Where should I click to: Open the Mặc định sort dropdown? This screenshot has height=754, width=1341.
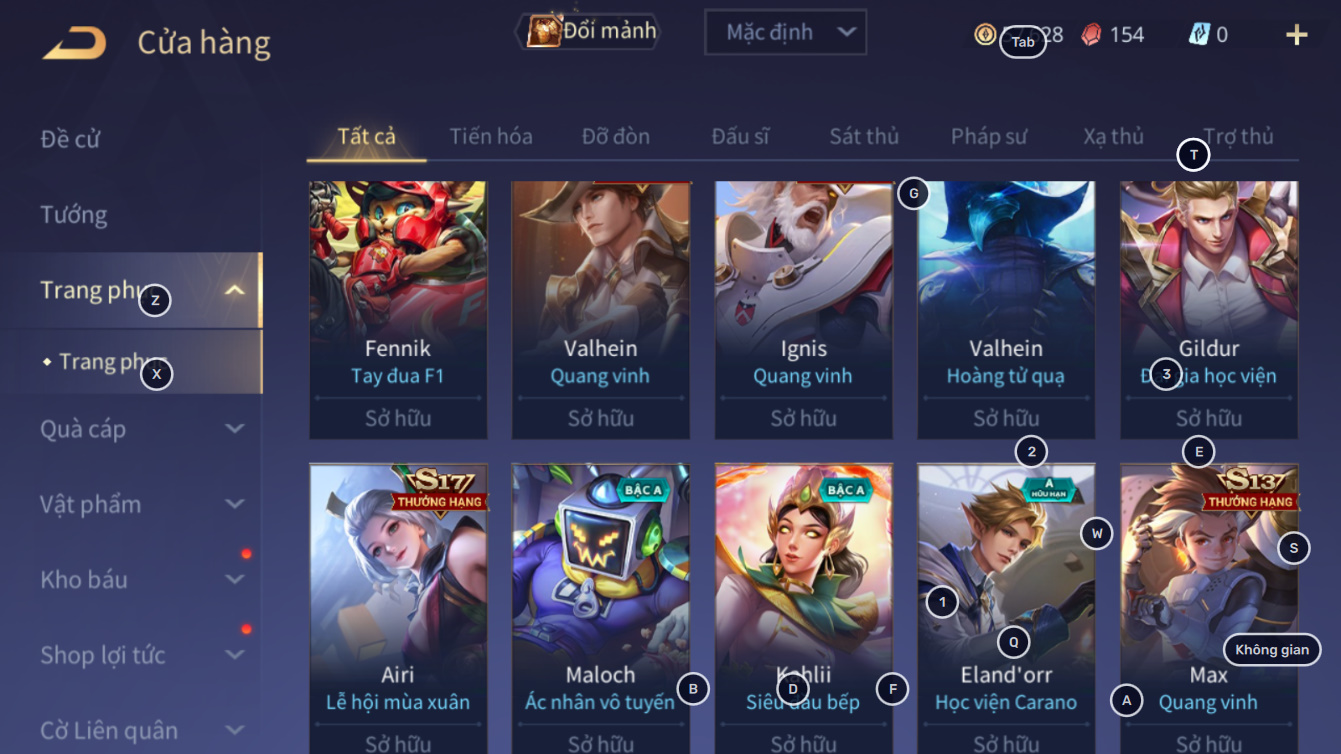(x=785, y=32)
